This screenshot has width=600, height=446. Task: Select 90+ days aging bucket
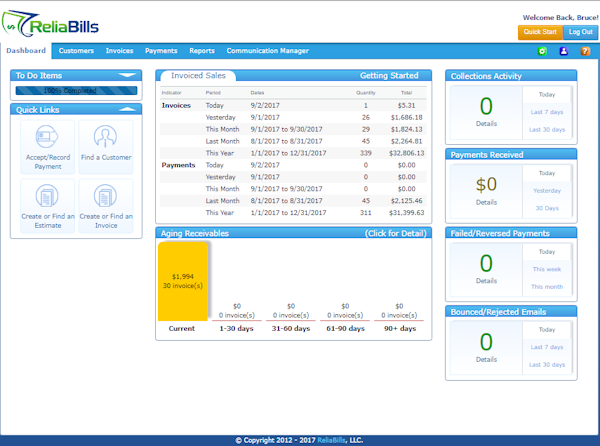pos(400,329)
